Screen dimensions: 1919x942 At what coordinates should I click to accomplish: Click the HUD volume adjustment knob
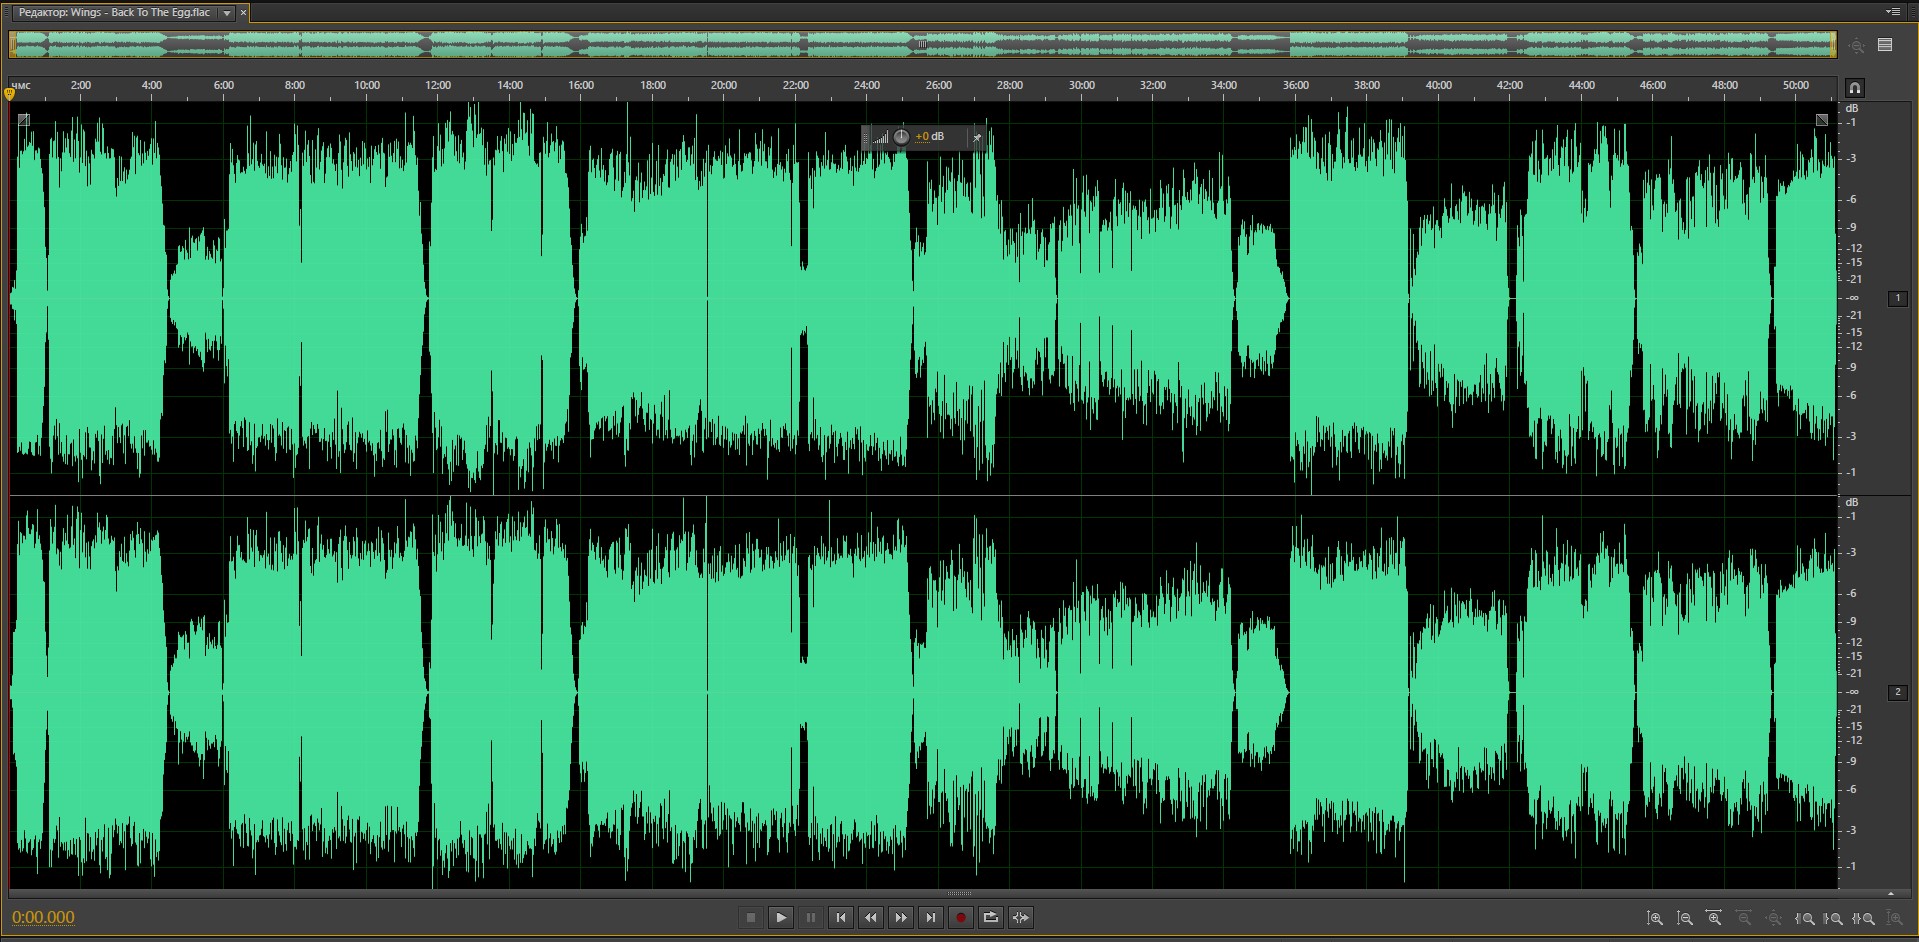901,137
